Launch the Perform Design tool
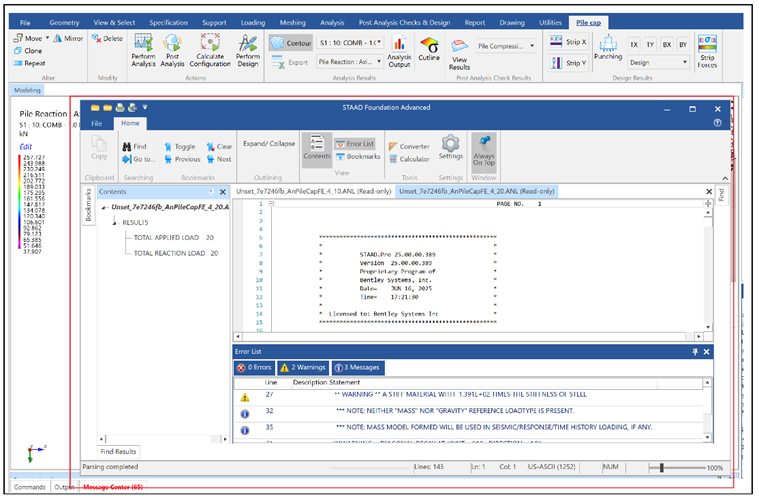Viewport: 759px width, 501px height. coord(248,50)
